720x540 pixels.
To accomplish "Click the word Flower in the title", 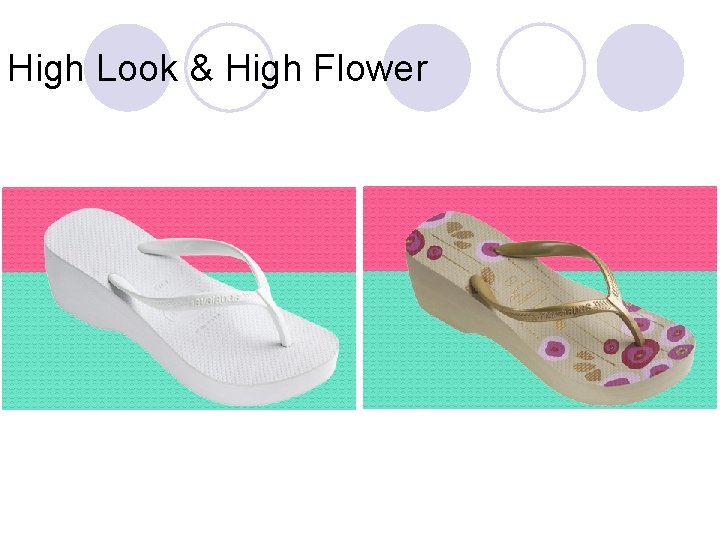I will pos(371,68).
